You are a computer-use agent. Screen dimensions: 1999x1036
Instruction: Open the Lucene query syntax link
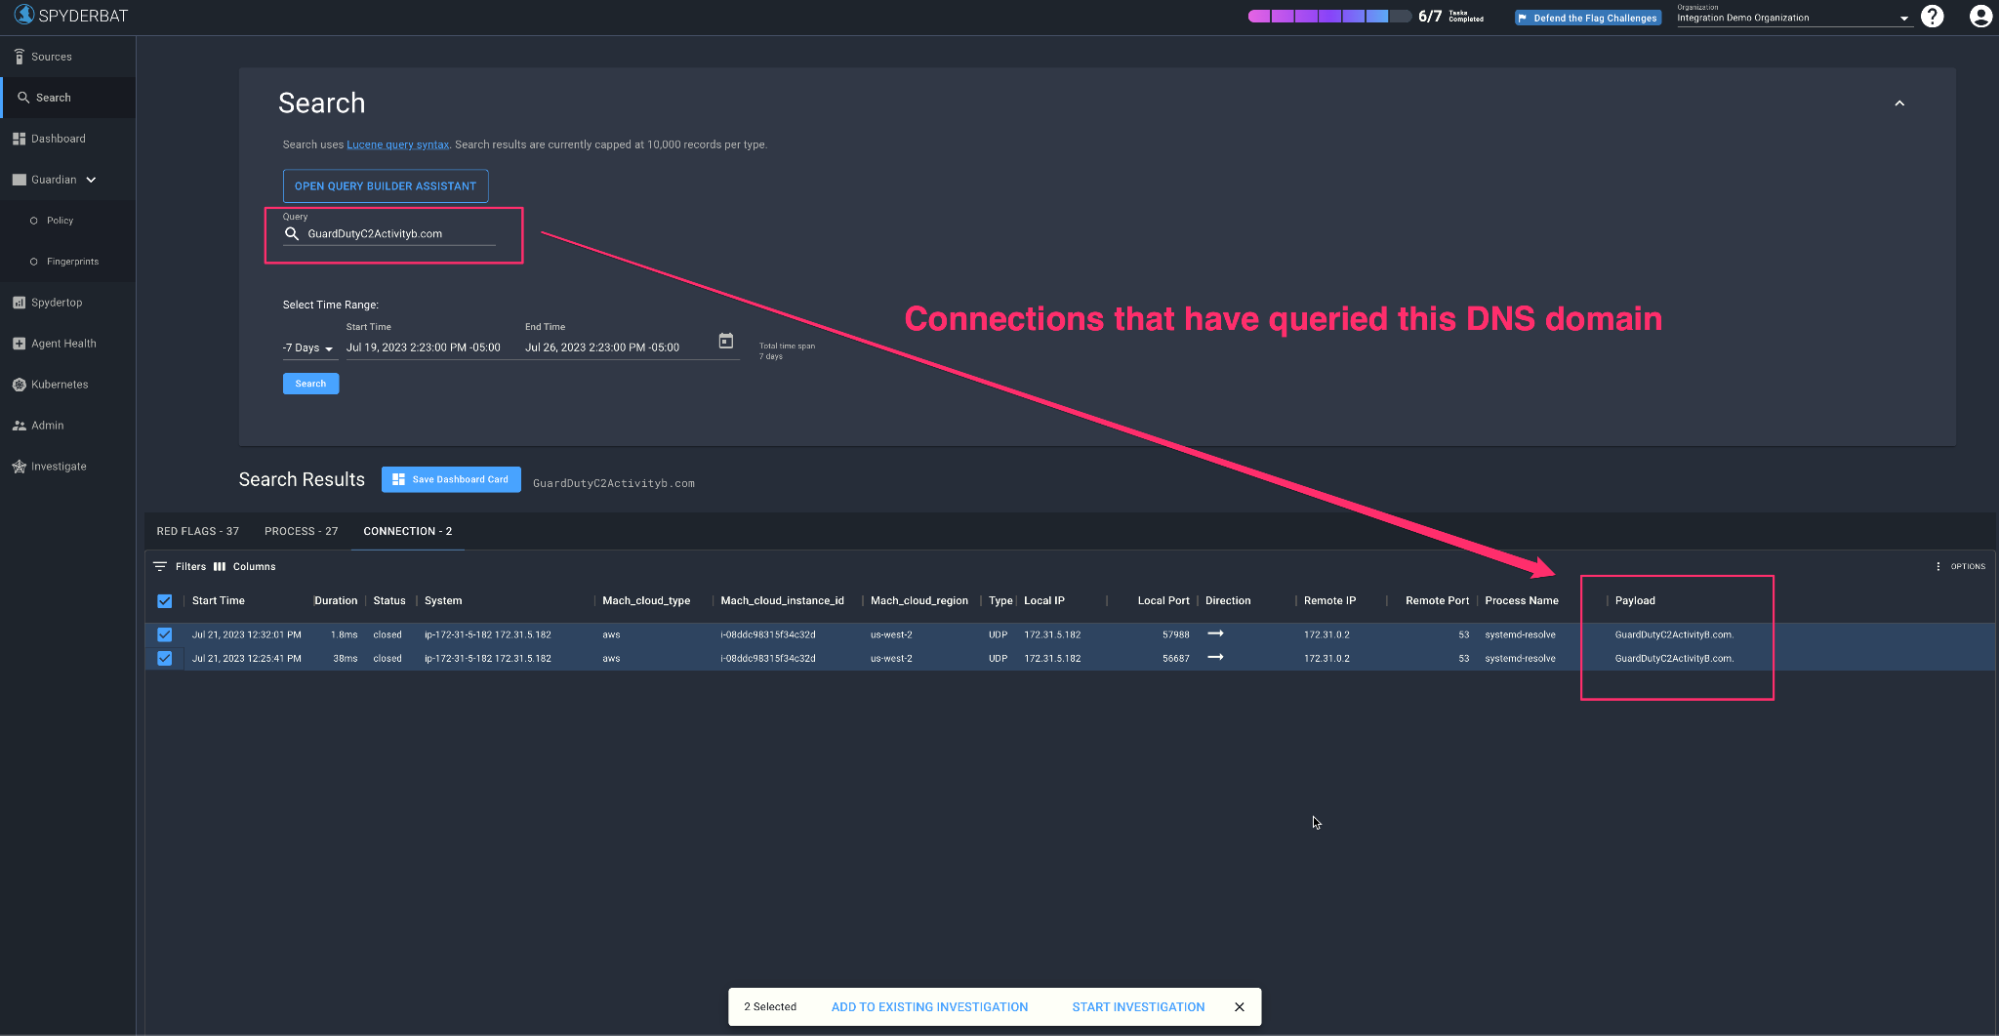(x=397, y=145)
